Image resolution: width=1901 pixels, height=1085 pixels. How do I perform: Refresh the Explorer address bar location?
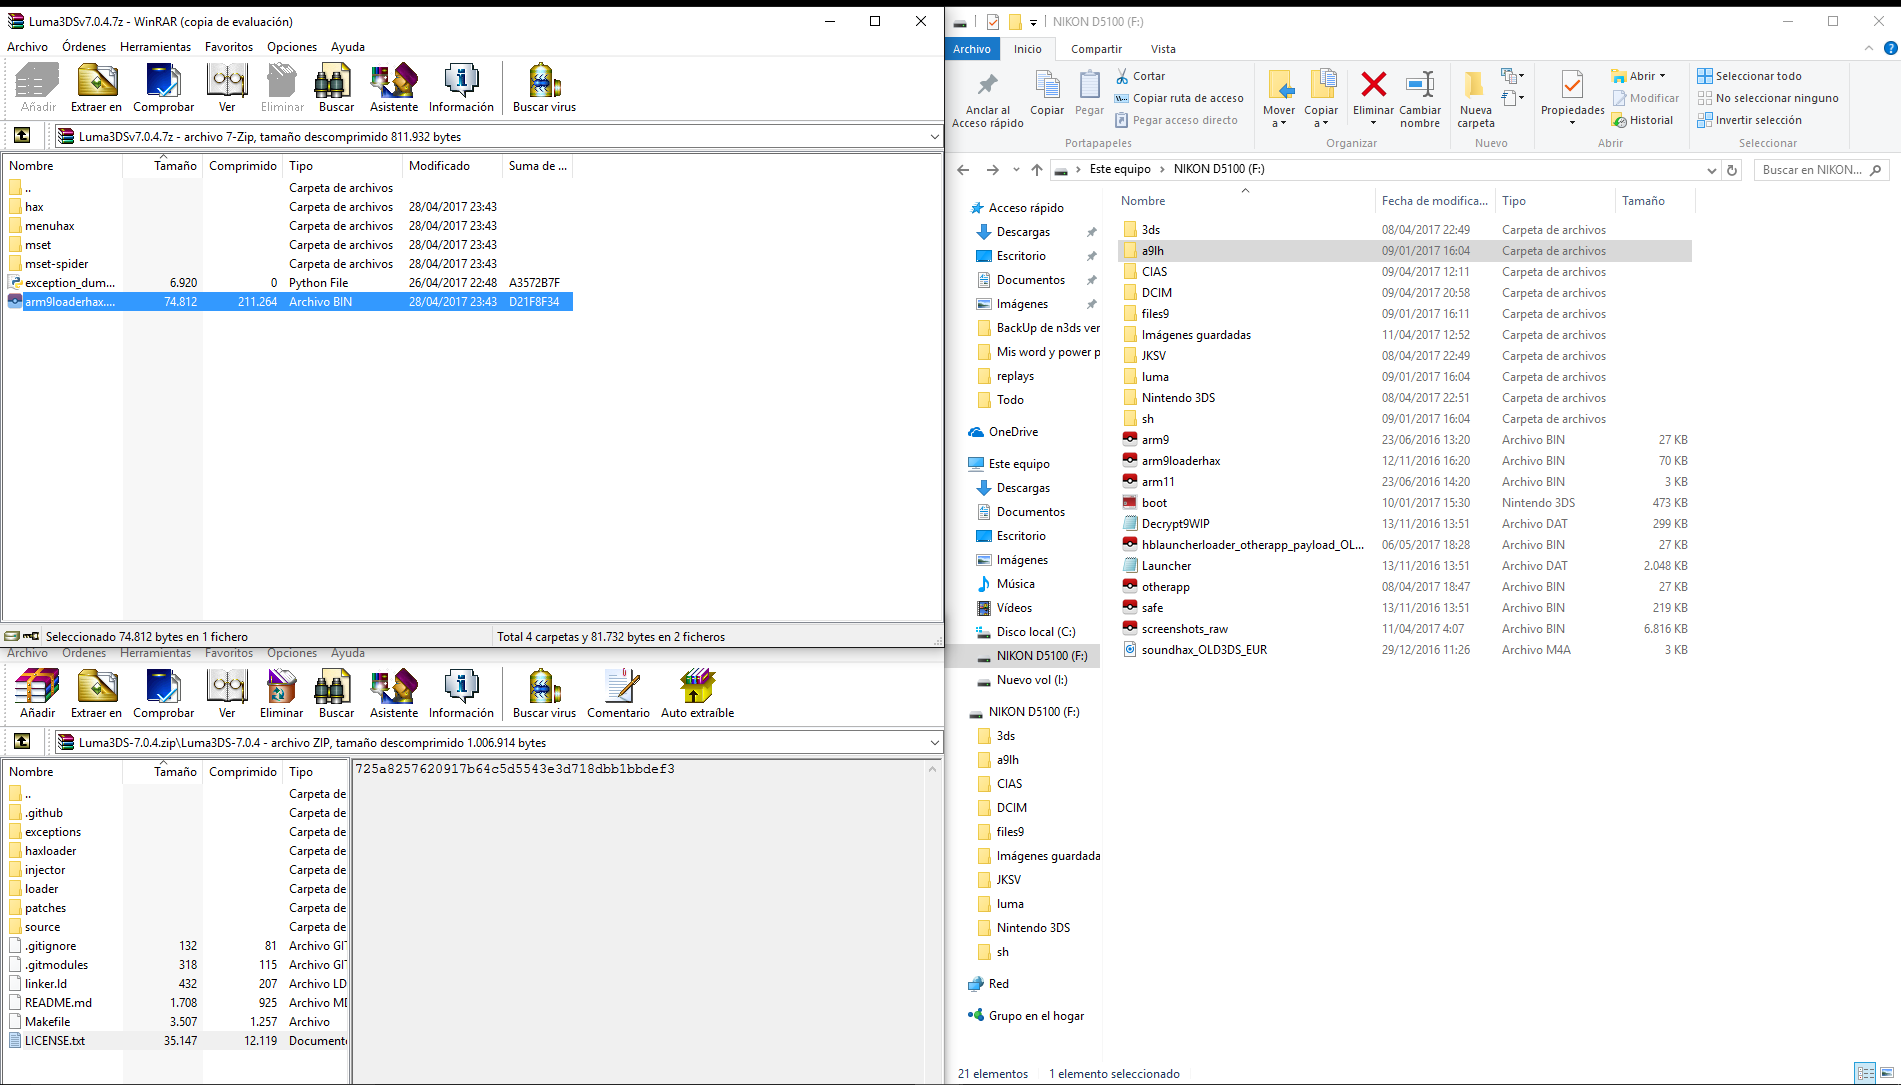1732,170
